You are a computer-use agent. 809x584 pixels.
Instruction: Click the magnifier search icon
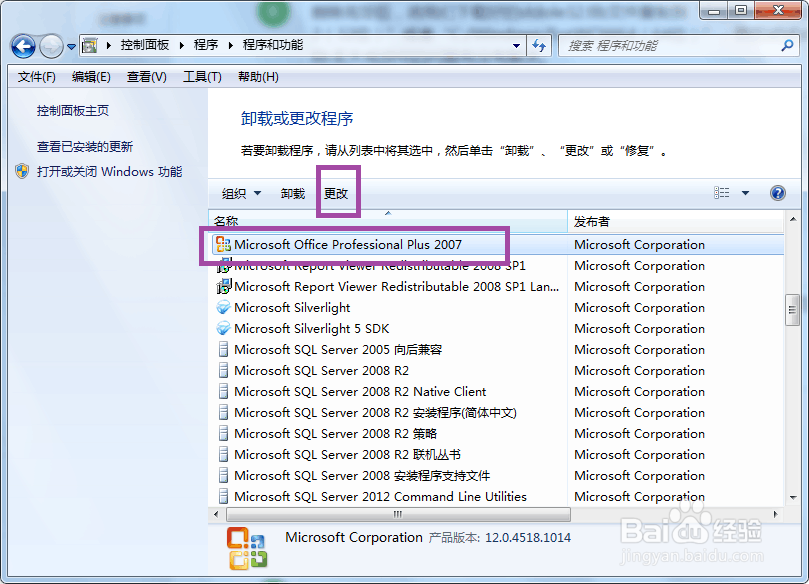pos(787,45)
